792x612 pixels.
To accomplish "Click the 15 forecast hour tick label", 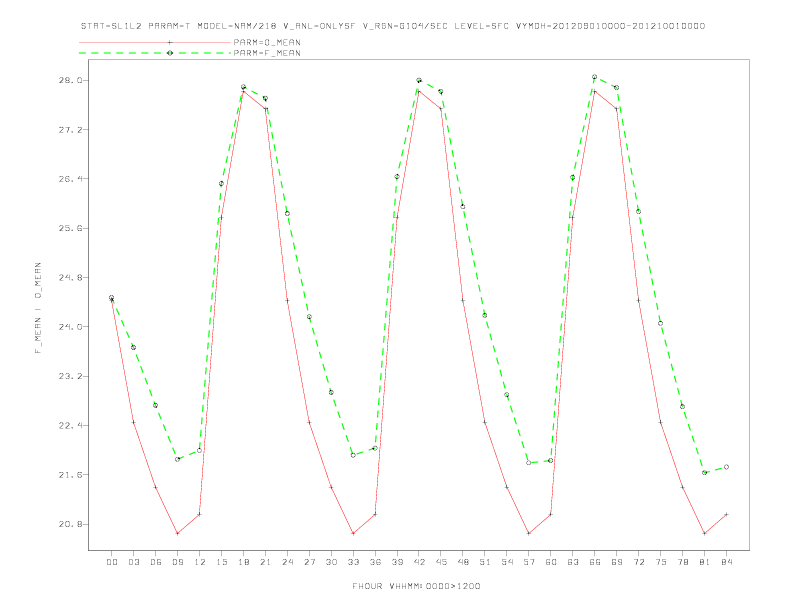I will tap(221, 562).
